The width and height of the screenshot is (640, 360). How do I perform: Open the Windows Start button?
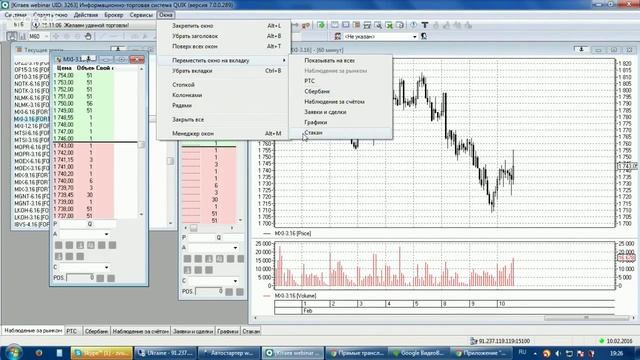(13, 352)
